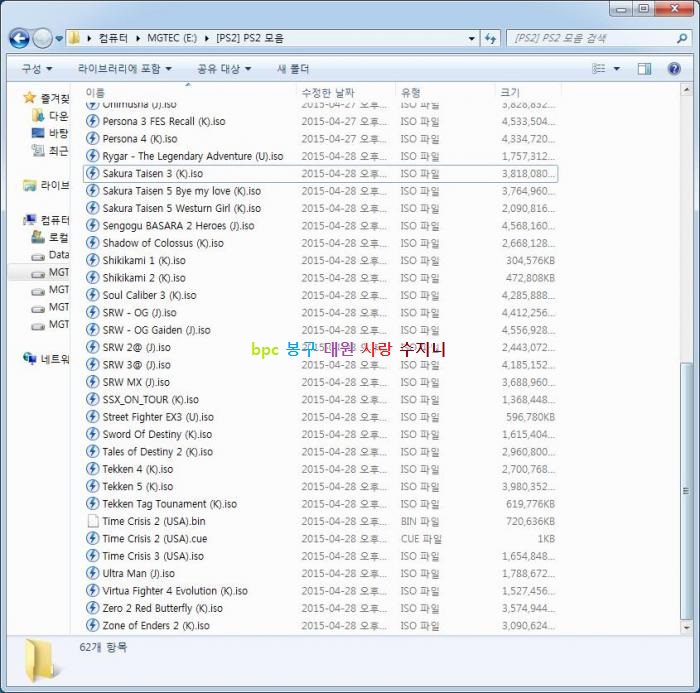Open the 공유 대상 menu
The width and height of the screenshot is (700, 693).
click(x=224, y=69)
